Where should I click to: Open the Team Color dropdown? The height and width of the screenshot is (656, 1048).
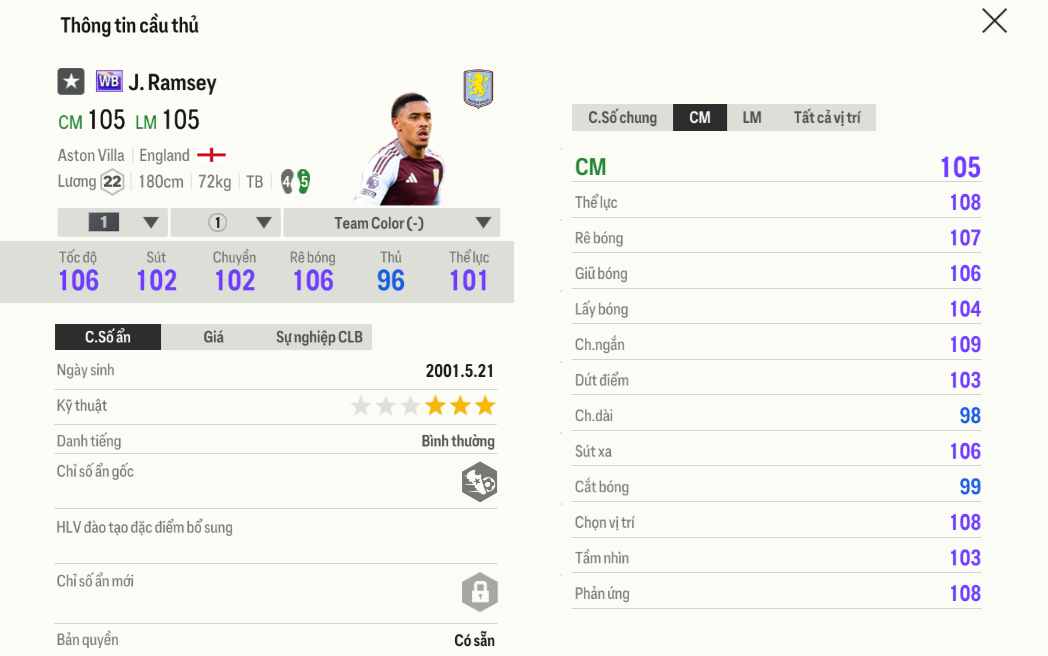pos(391,222)
